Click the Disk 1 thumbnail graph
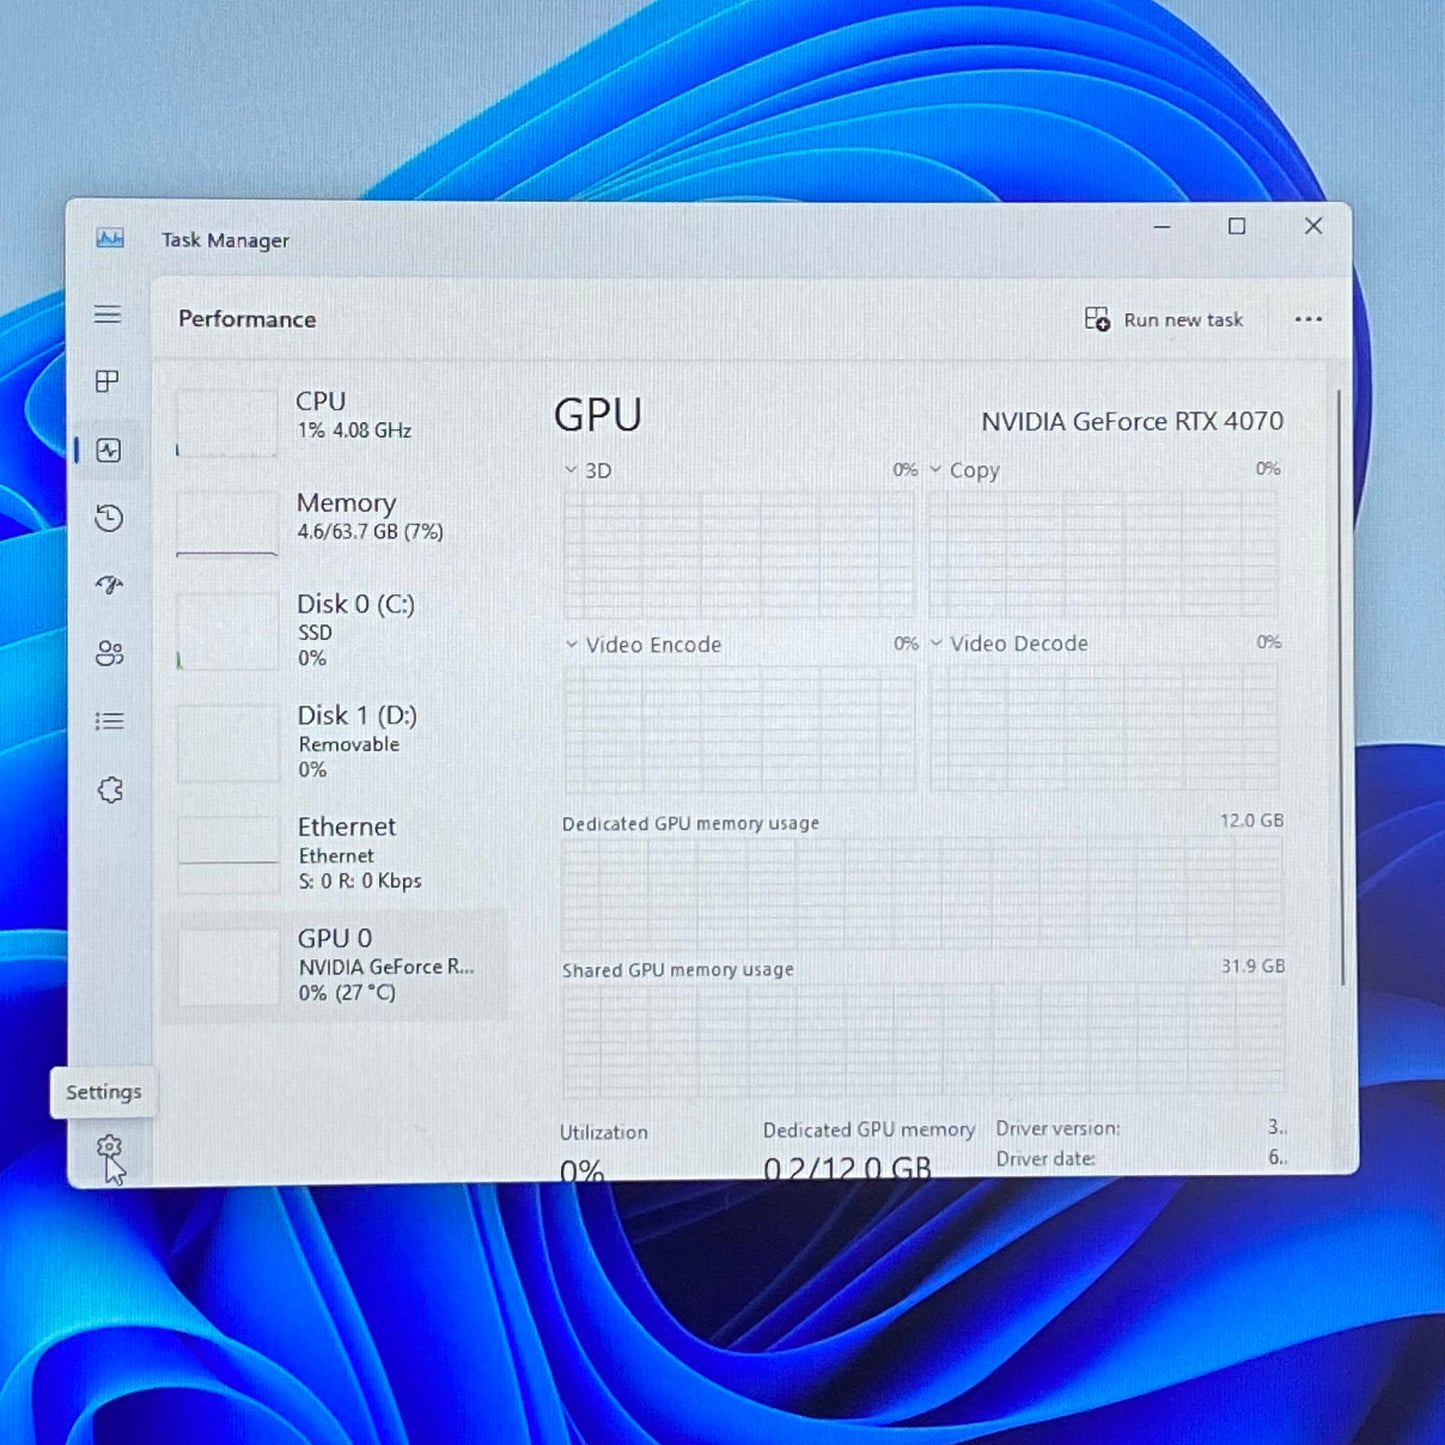Screen dimensions: 1445x1445 tap(228, 743)
